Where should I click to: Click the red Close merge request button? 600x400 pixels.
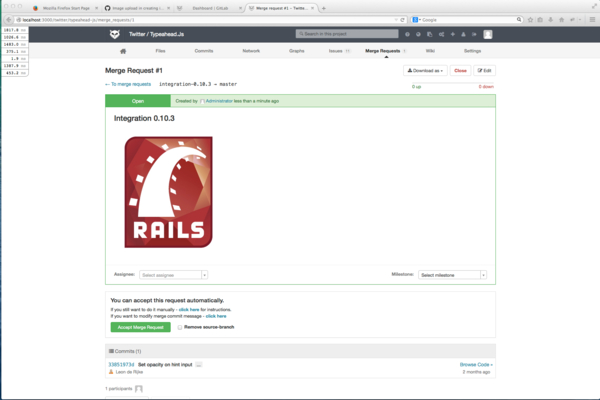click(x=460, y=71)
